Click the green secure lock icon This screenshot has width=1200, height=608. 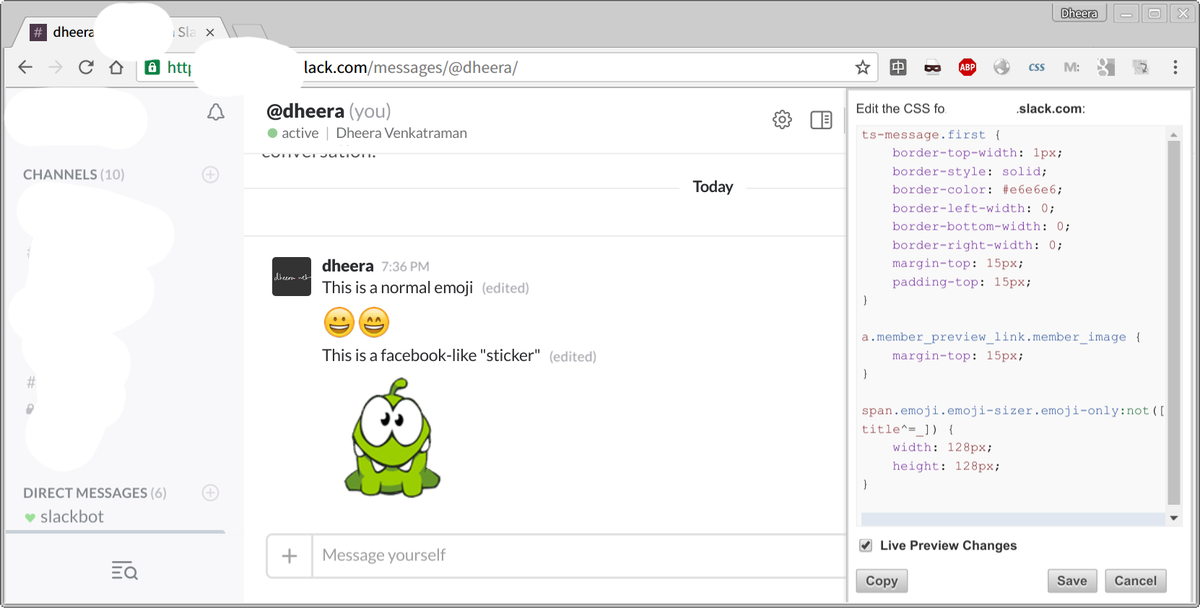pos(152,68)
